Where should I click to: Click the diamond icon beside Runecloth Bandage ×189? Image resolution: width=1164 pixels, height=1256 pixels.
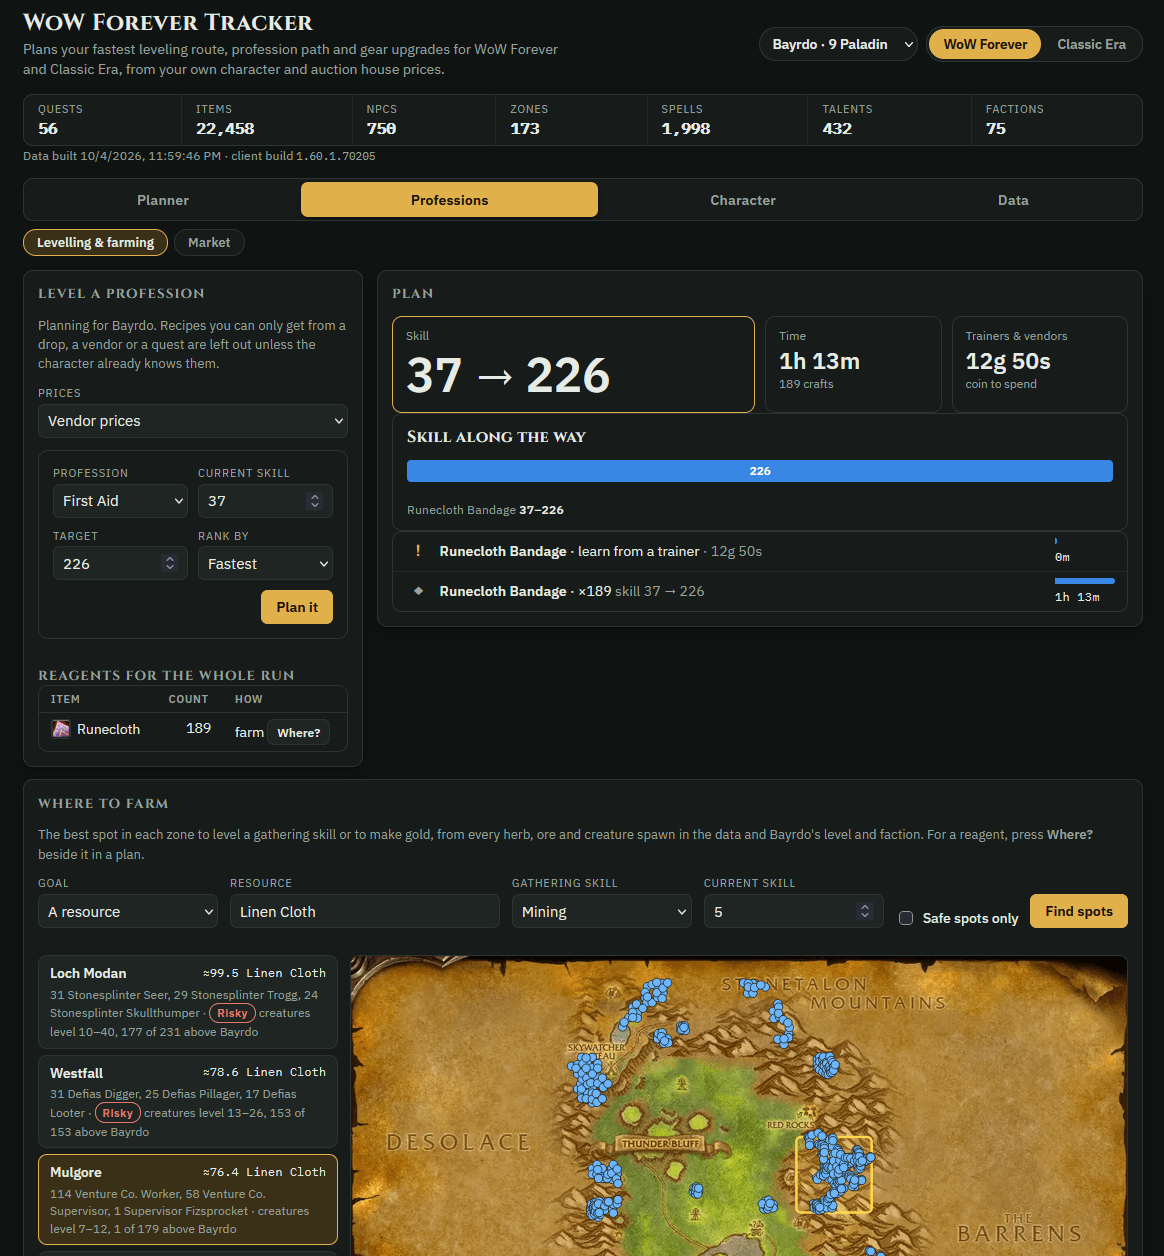[x=418, y=591]
